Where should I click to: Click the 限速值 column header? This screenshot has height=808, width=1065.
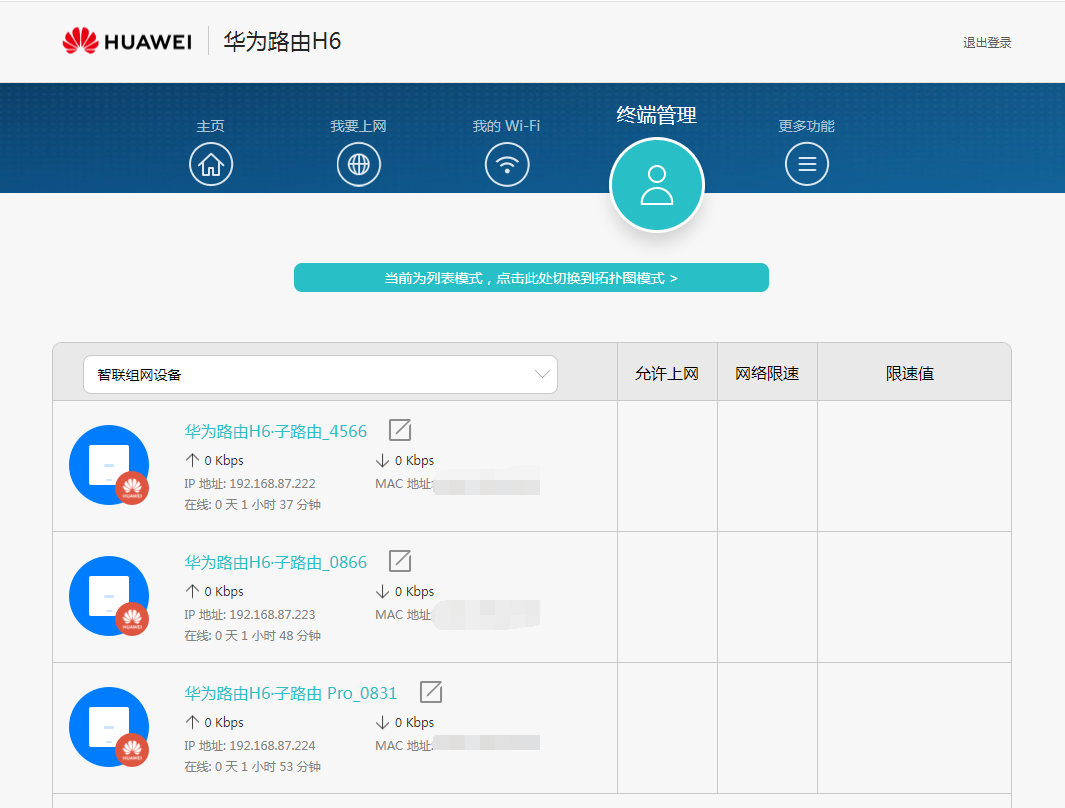point(909,373)
